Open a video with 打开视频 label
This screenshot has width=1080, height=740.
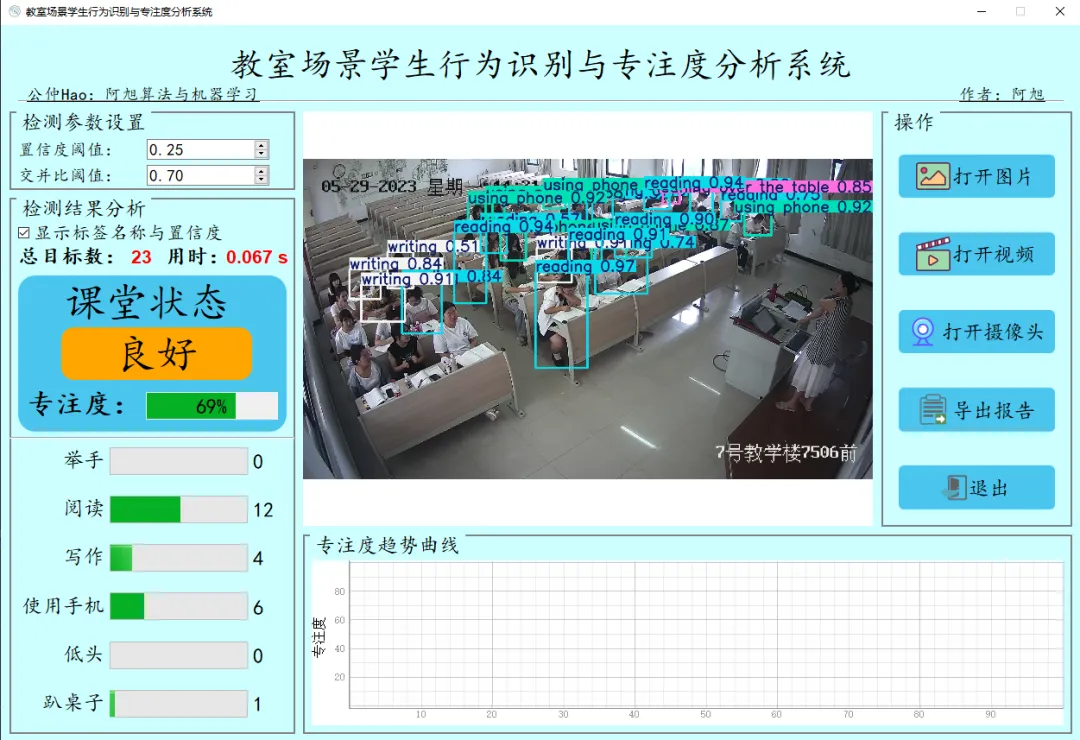[993, 254]
